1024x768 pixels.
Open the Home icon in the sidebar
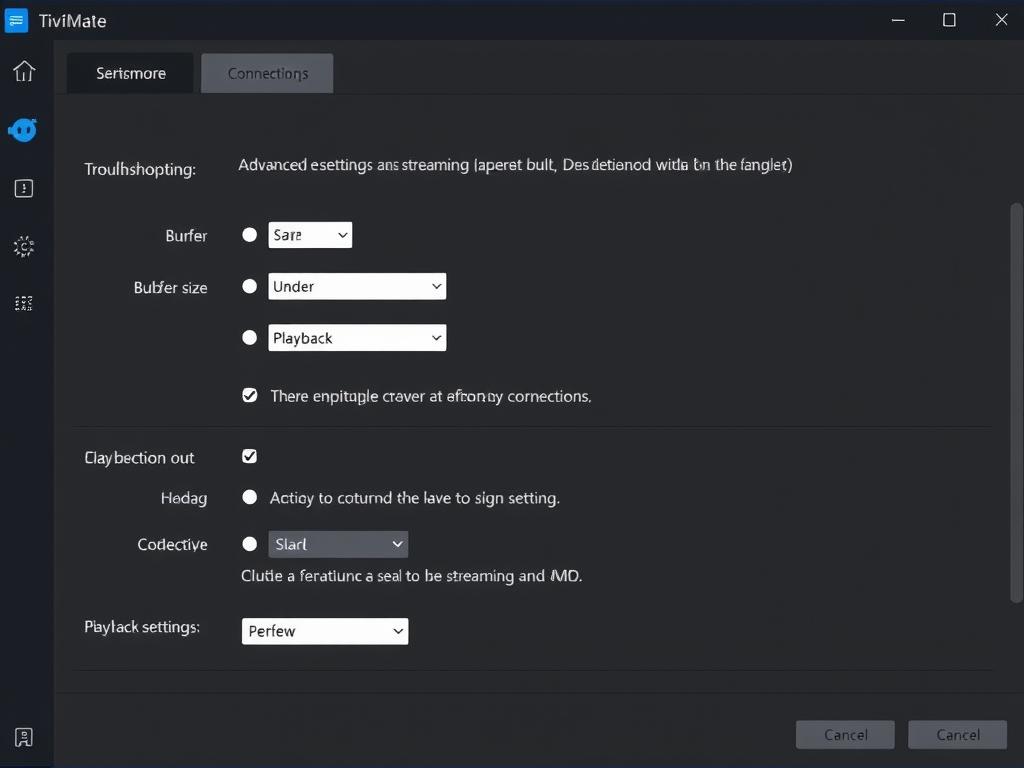pyautogui.click(x=23, y=71)
